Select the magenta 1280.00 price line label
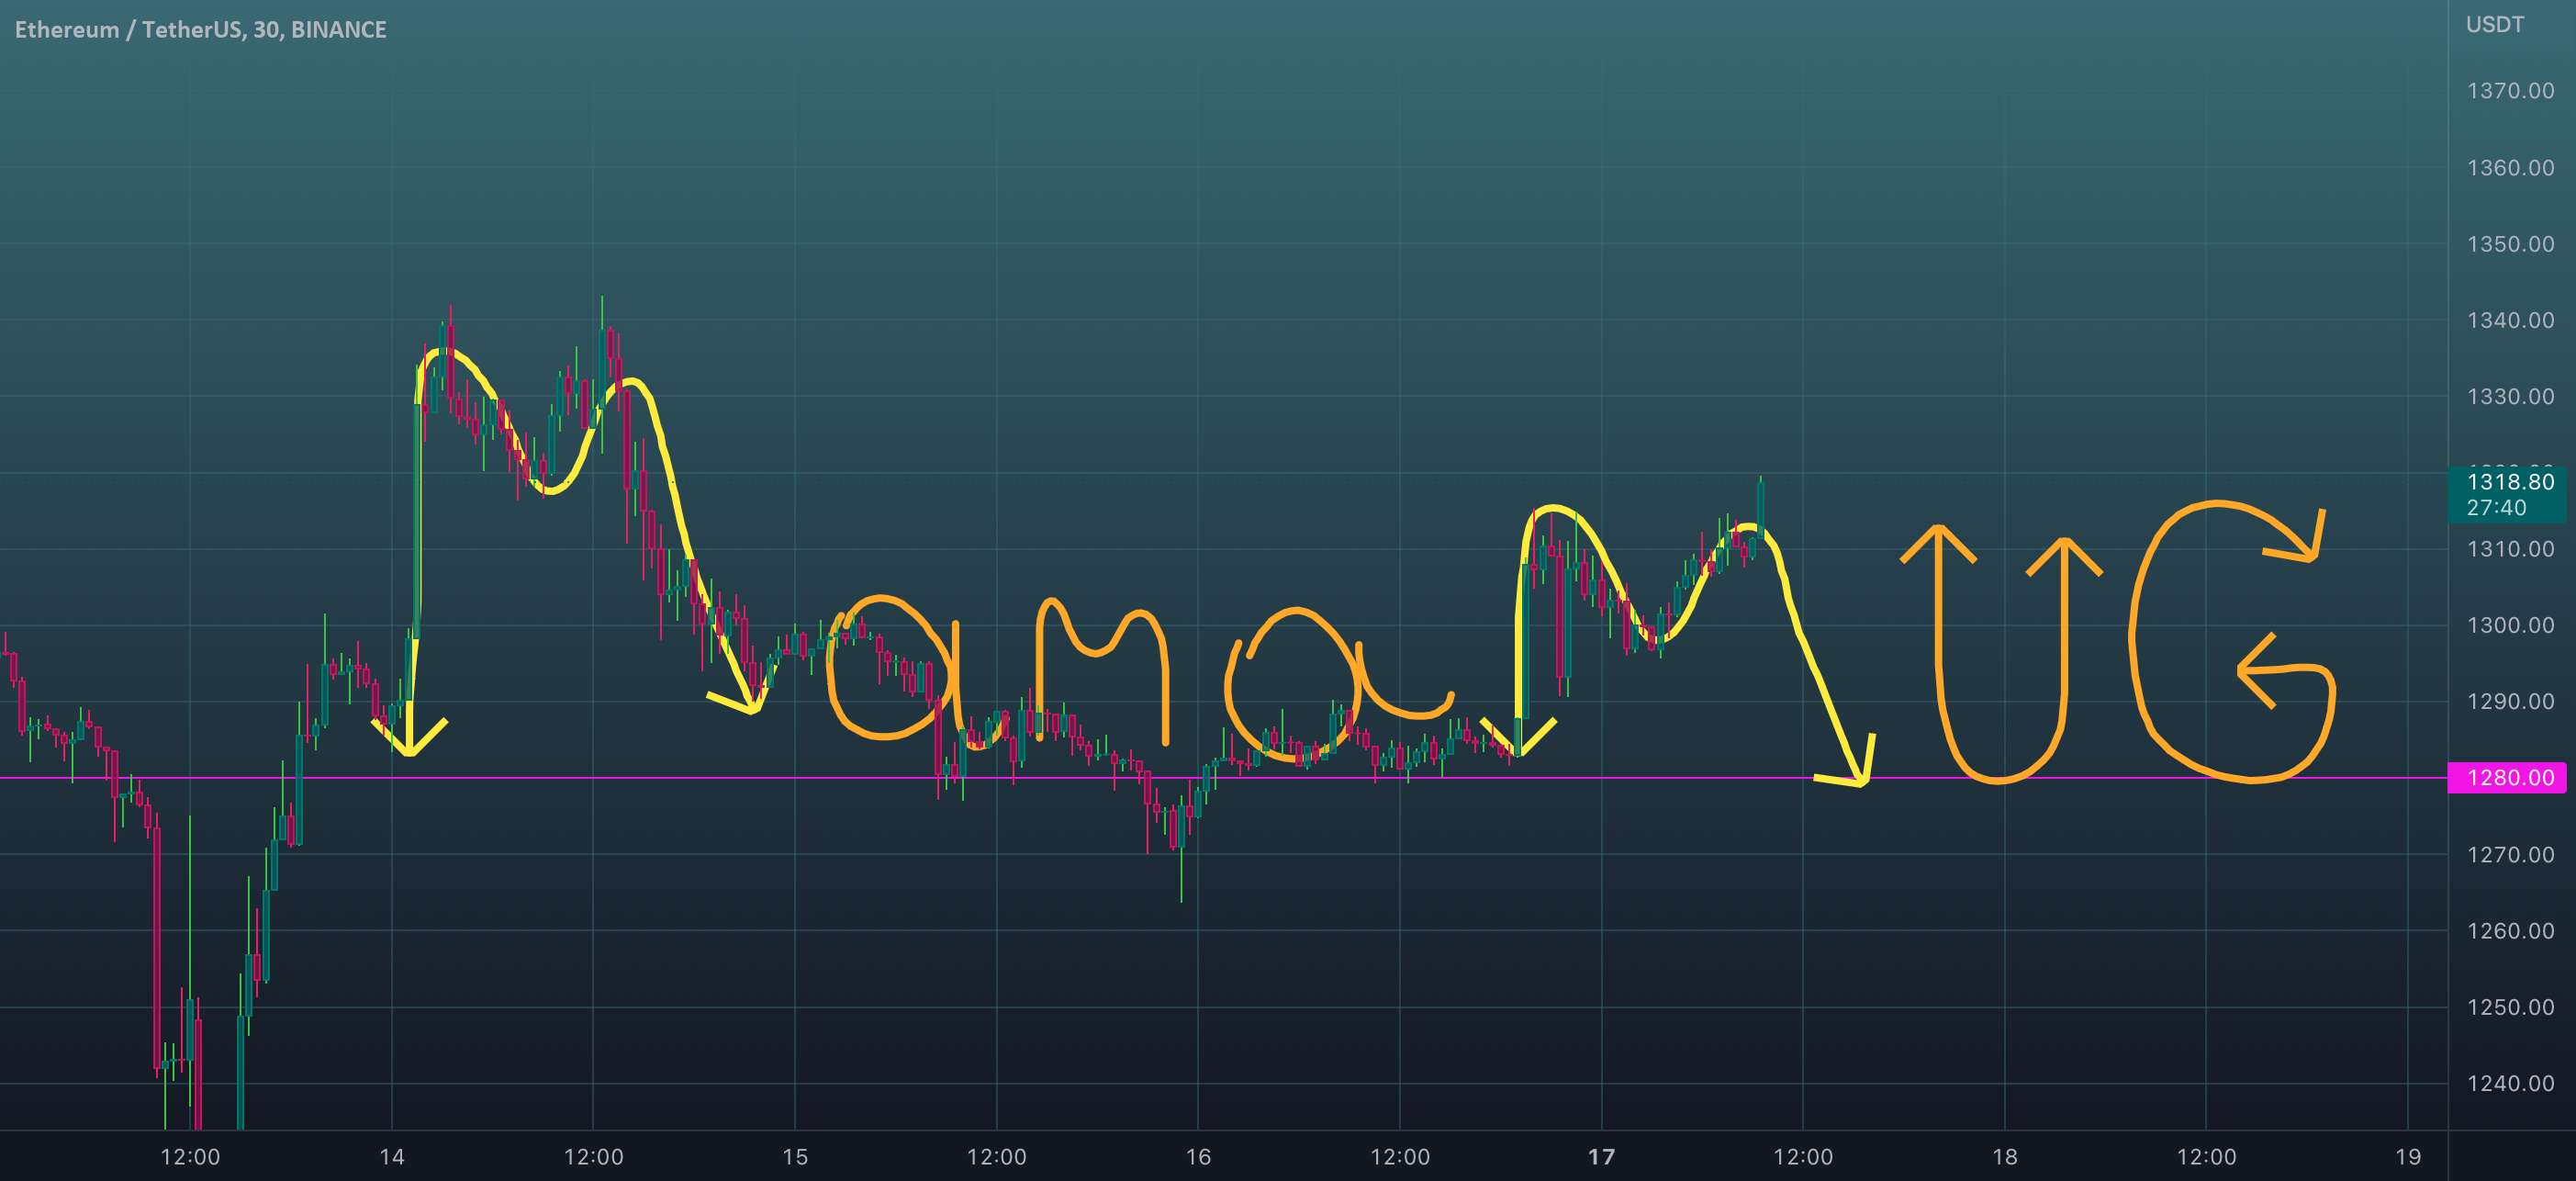Screen dimensions: 2576x1181 (x=2507, y=778)
